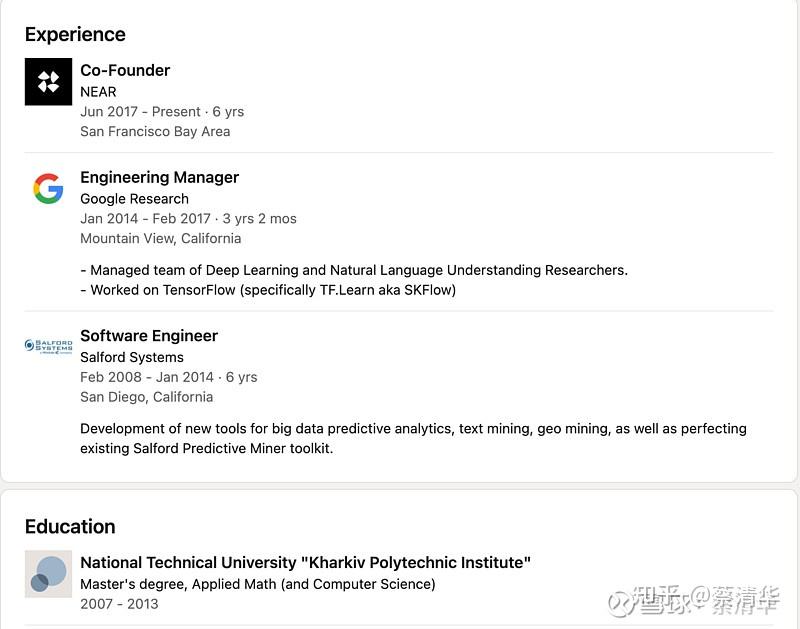Click the San Francisco Bay Area location
This screenshot has height=629, width=800.
point(155,132)
